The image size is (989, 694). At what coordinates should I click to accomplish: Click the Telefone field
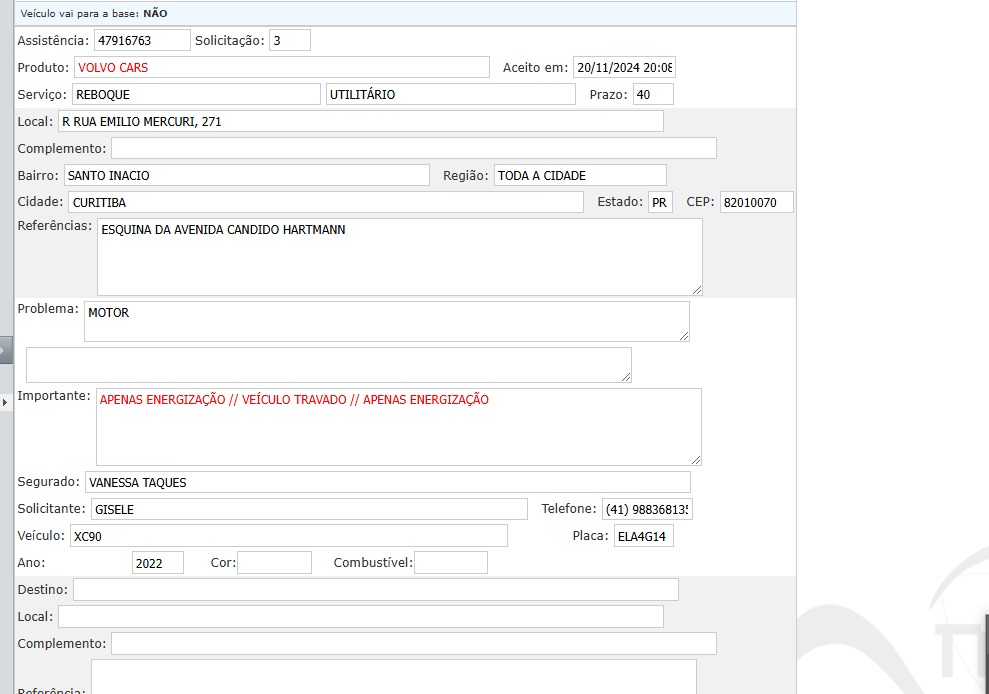tap(647, 509)
